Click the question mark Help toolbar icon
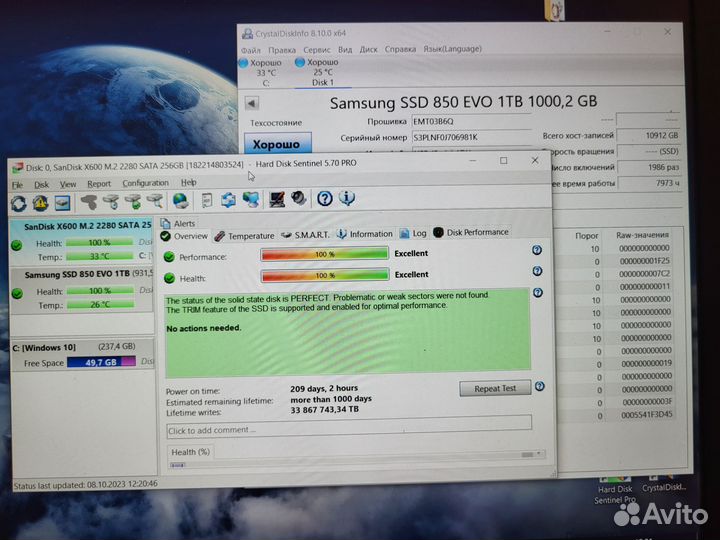Viewport: 720px width, 540px height. 325,198
